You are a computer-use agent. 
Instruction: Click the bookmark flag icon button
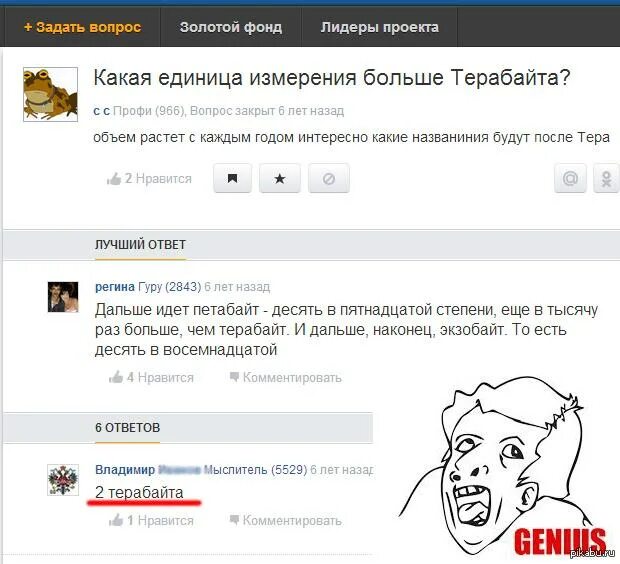coord(232,178)
